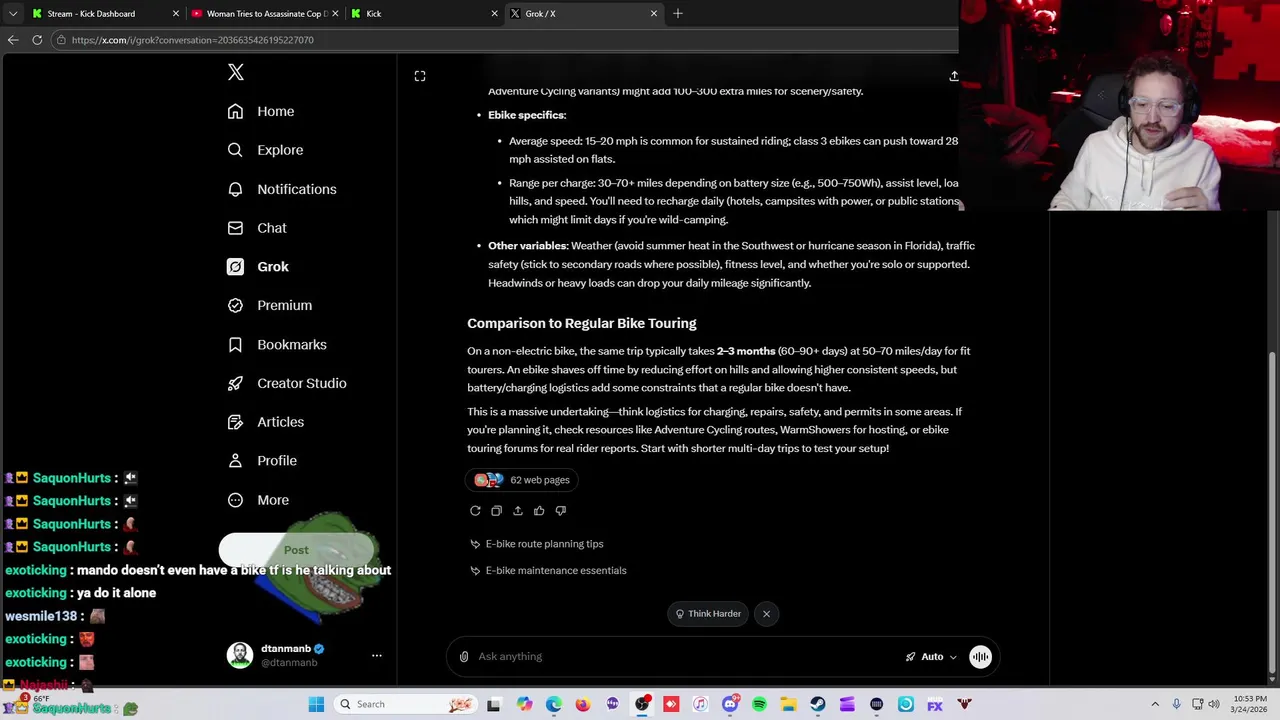Share the Grok response
1280x720 pixels.
click(x=518, y=511)
